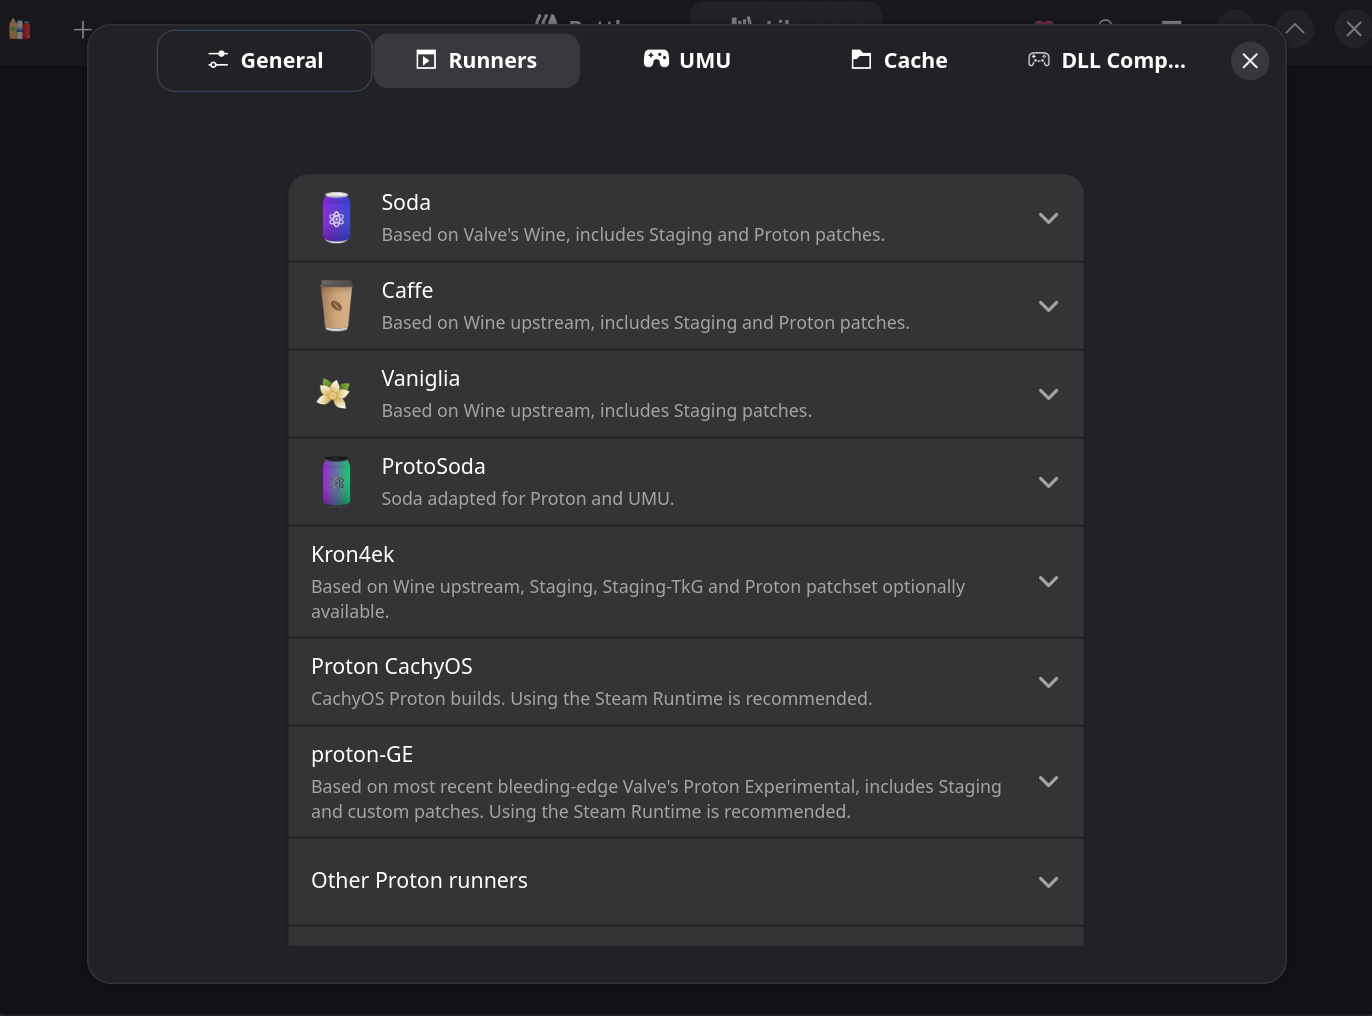Switch to the Cache tab
The image size is (1372, 1016).
[899, 60]
